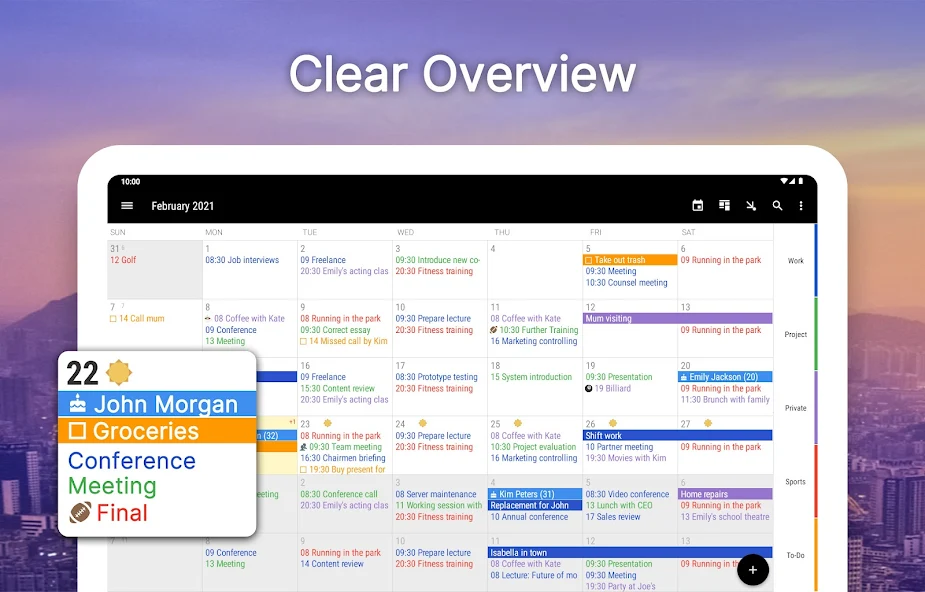
Task: Tap the go-to-today calendar icon
Action: [697, 205]
